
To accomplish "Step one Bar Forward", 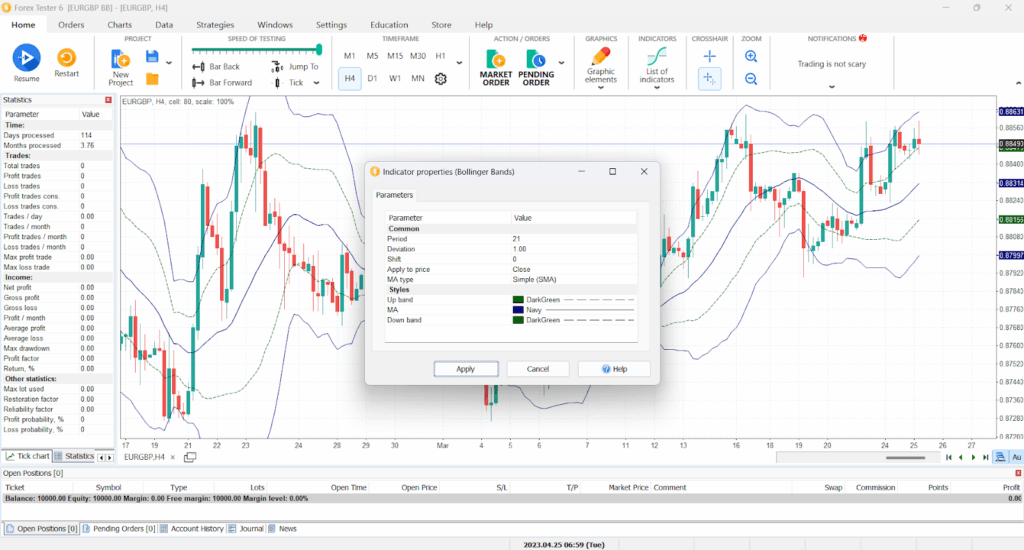I will coord(222,82).
